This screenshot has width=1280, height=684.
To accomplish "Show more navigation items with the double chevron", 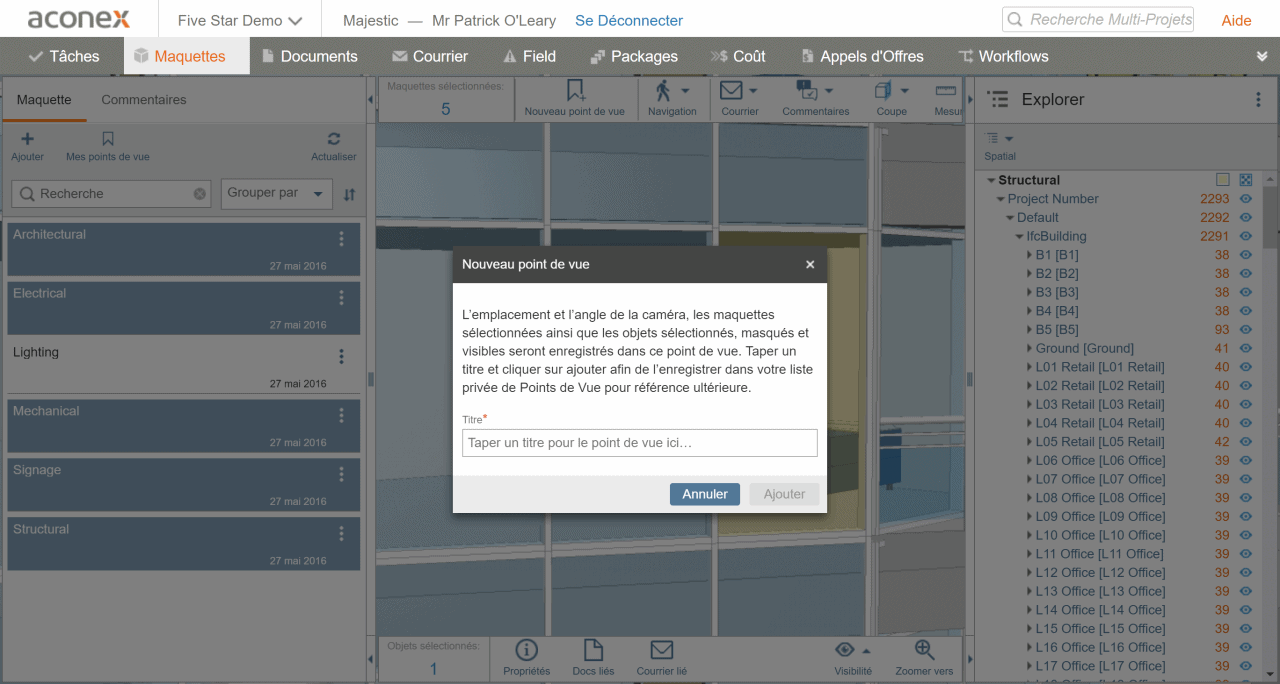I will 1262,57.
